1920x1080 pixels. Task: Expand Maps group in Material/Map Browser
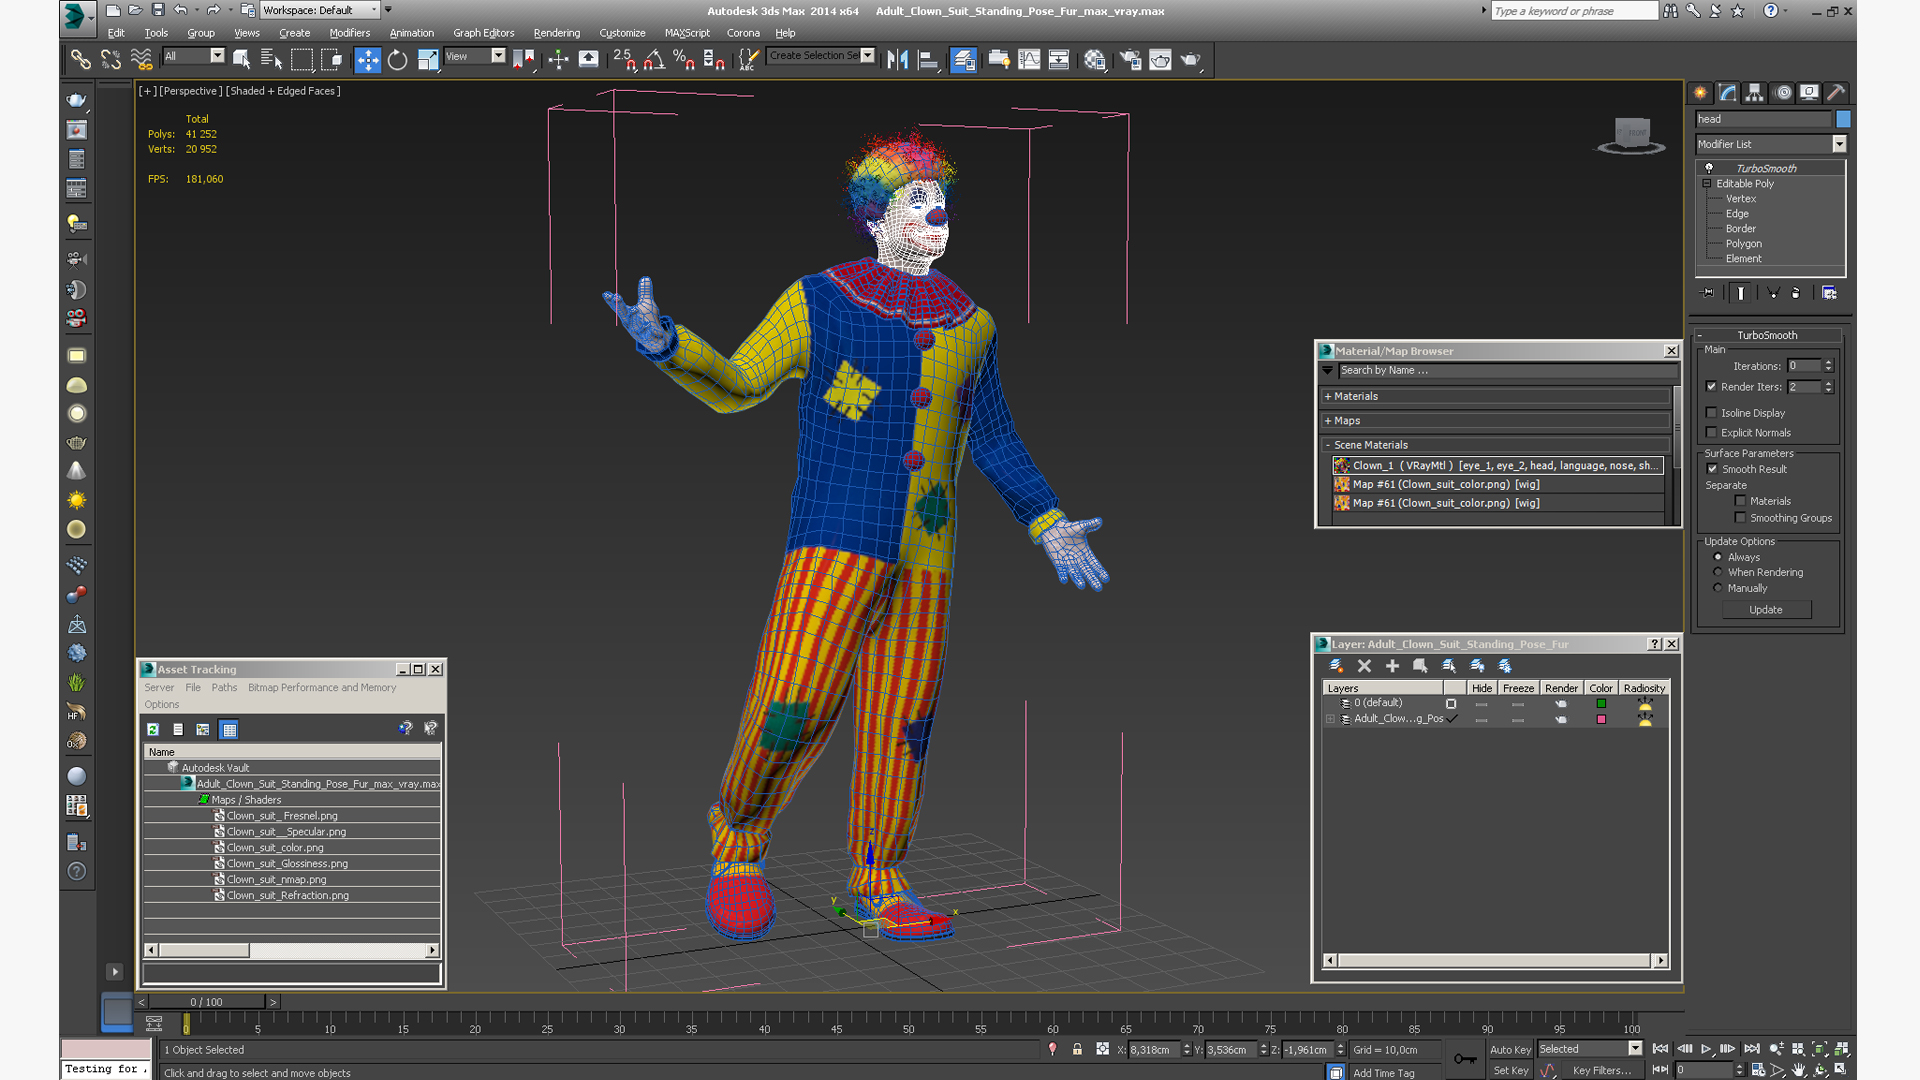(x=1327, y=420)
